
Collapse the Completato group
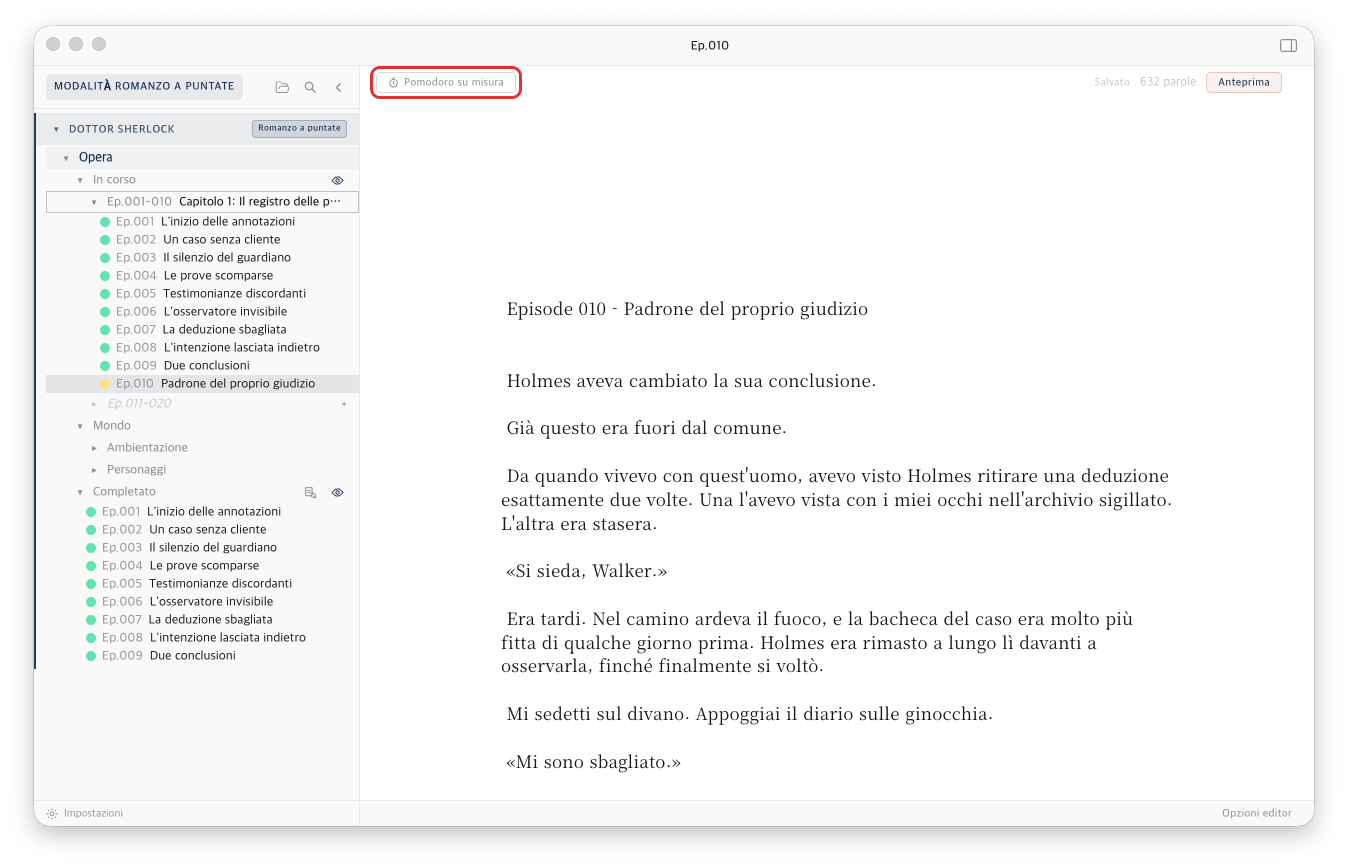(x=80, y=492)
